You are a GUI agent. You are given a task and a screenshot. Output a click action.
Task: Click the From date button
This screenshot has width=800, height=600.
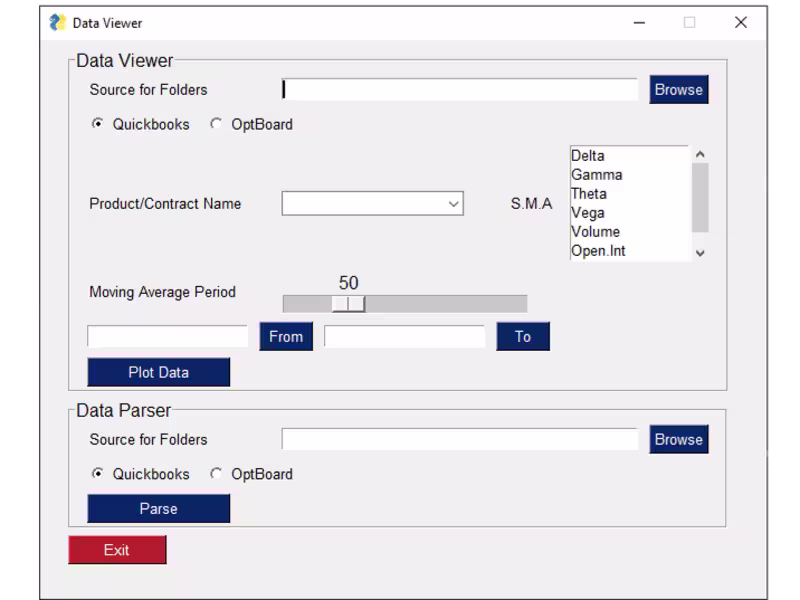pyautogui.click(x=286, y=336)
